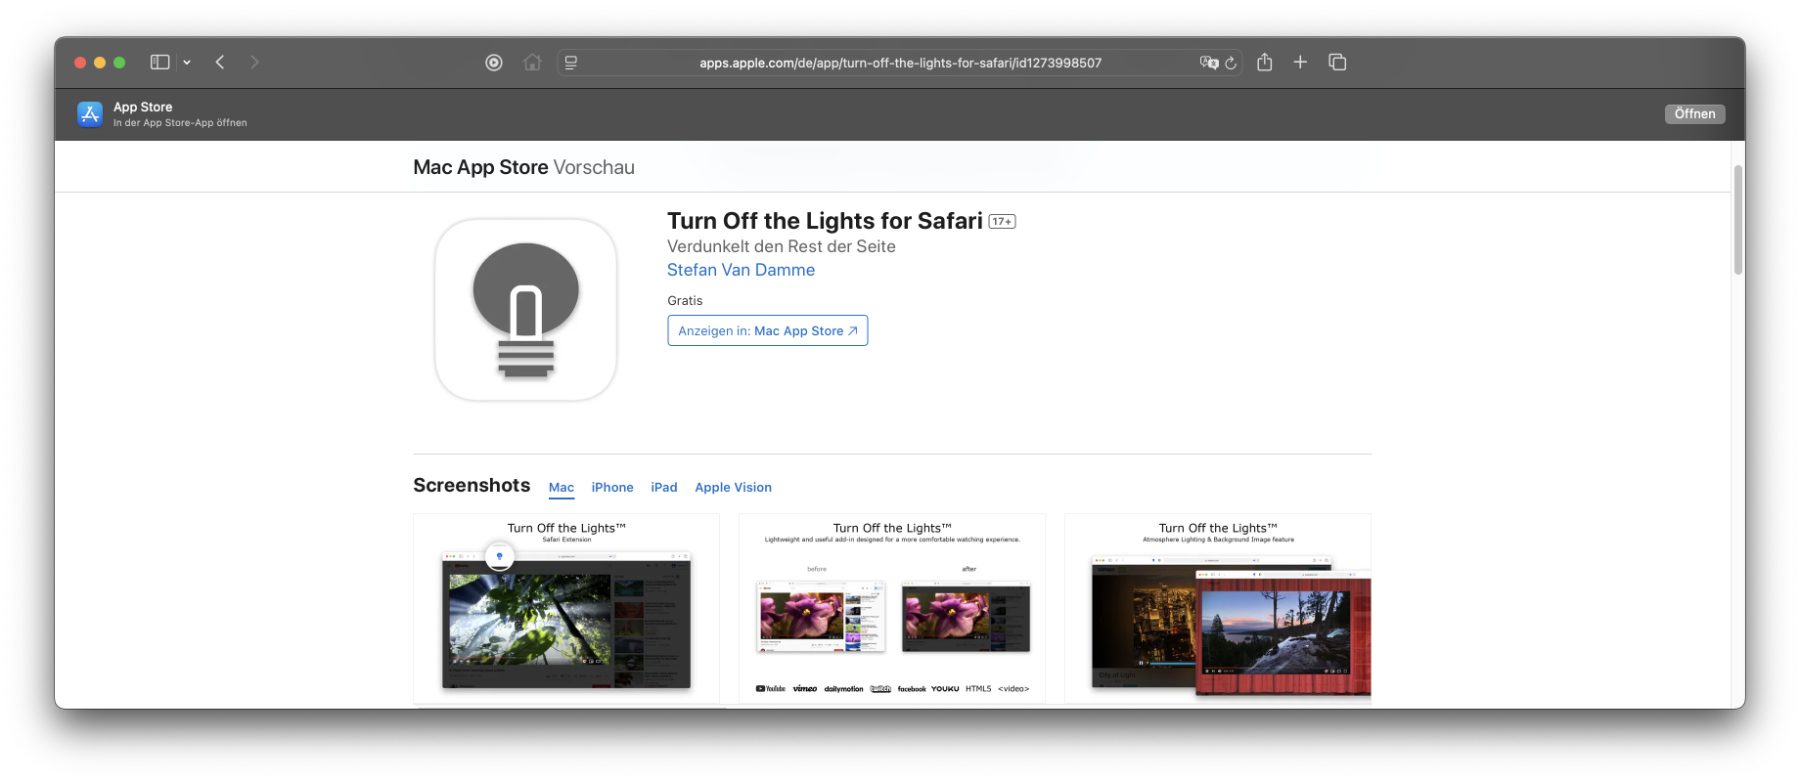Open a new tab
Image resolution: width=1800 pixels, height=781 pixels.
pos(1300,62)
